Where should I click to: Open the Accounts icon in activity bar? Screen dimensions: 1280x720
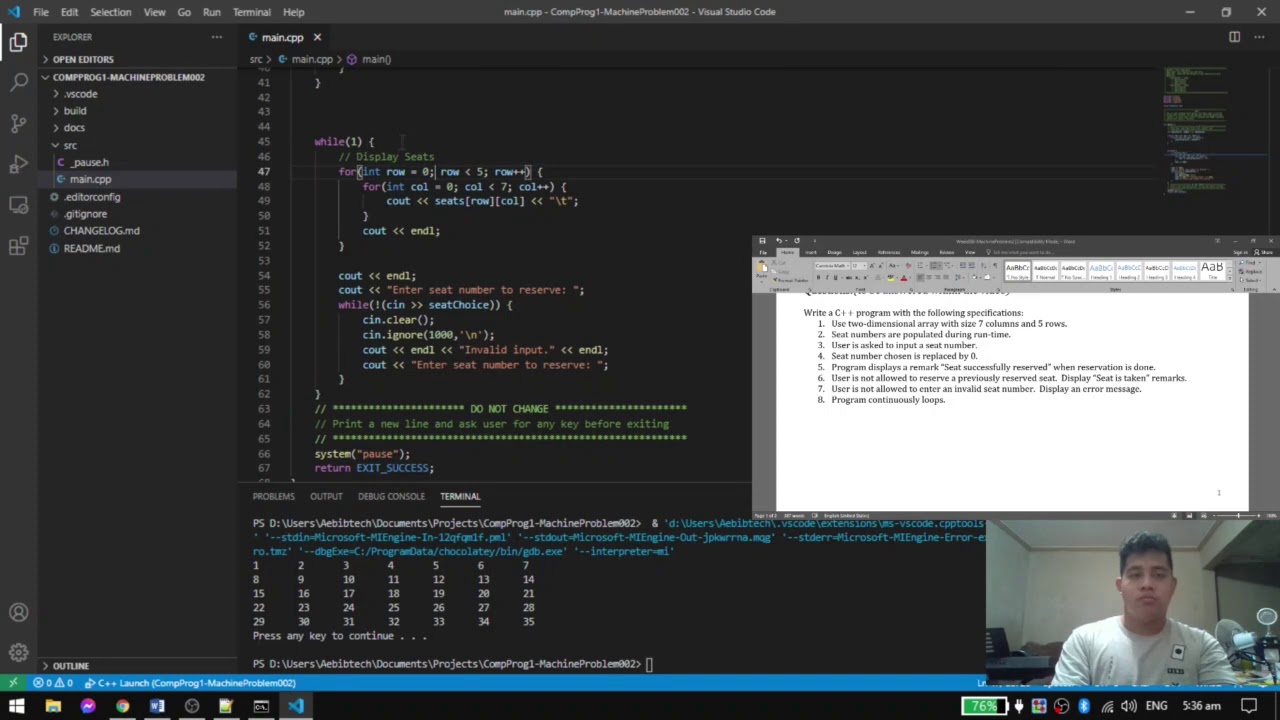[x=18, y=612]
